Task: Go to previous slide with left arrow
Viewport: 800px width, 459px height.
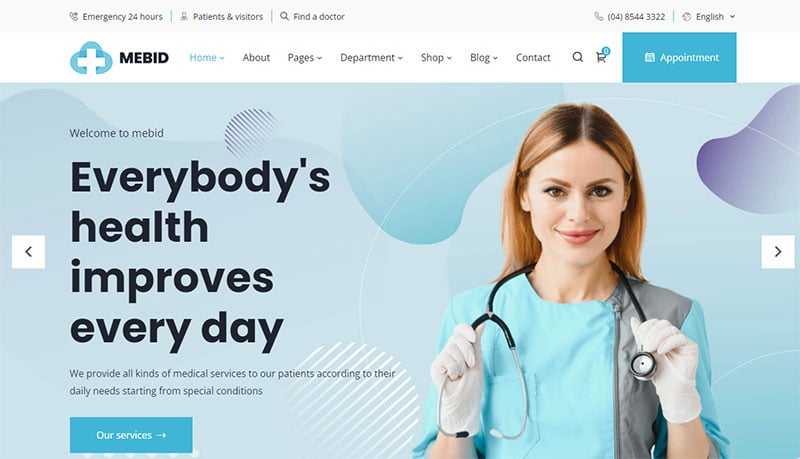Action: pyautogui.click(x=28, y=251)
